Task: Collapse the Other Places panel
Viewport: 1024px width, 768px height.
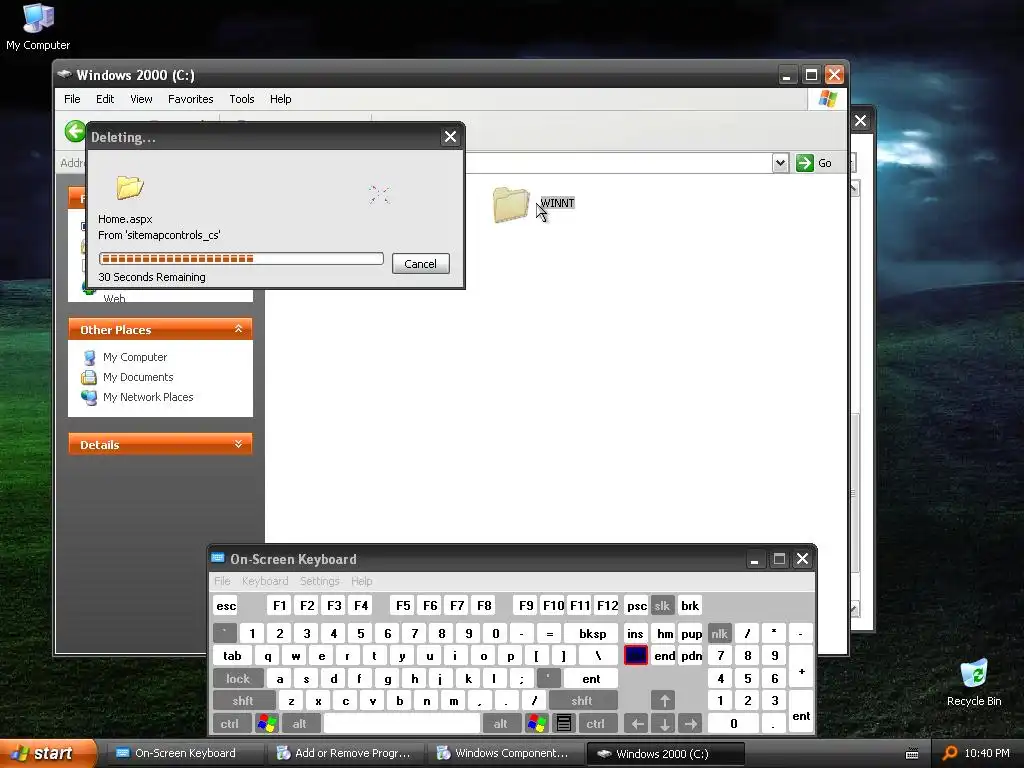Action: (238, 329)
